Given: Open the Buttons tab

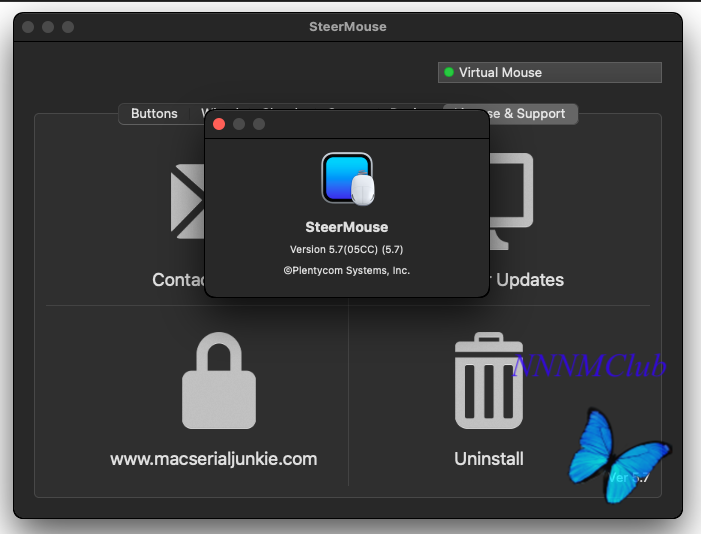Looking at the screenshot, I should (x=154, y=114).
